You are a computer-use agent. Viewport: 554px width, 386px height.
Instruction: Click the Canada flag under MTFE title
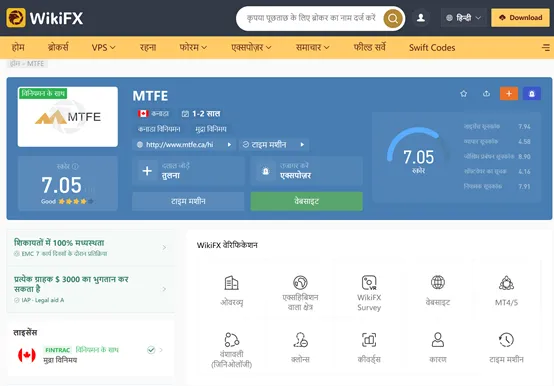tap(143, 113)
